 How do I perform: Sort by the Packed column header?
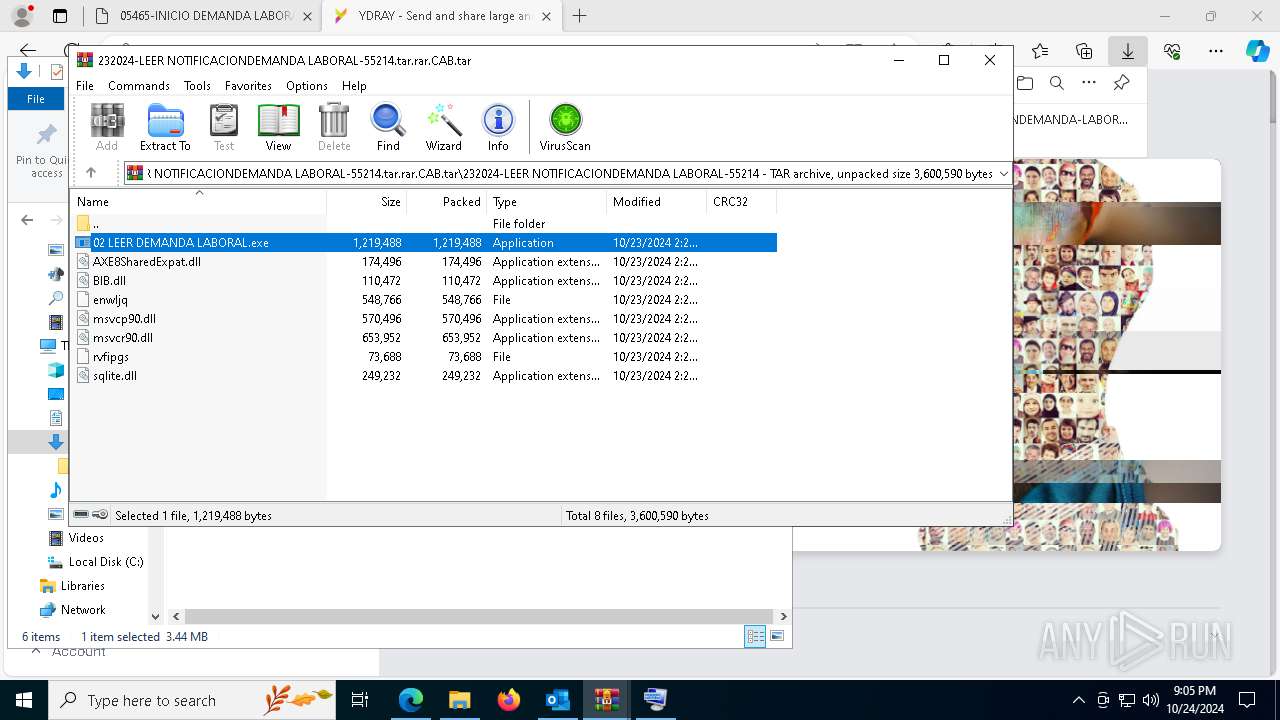coord(446,201)
